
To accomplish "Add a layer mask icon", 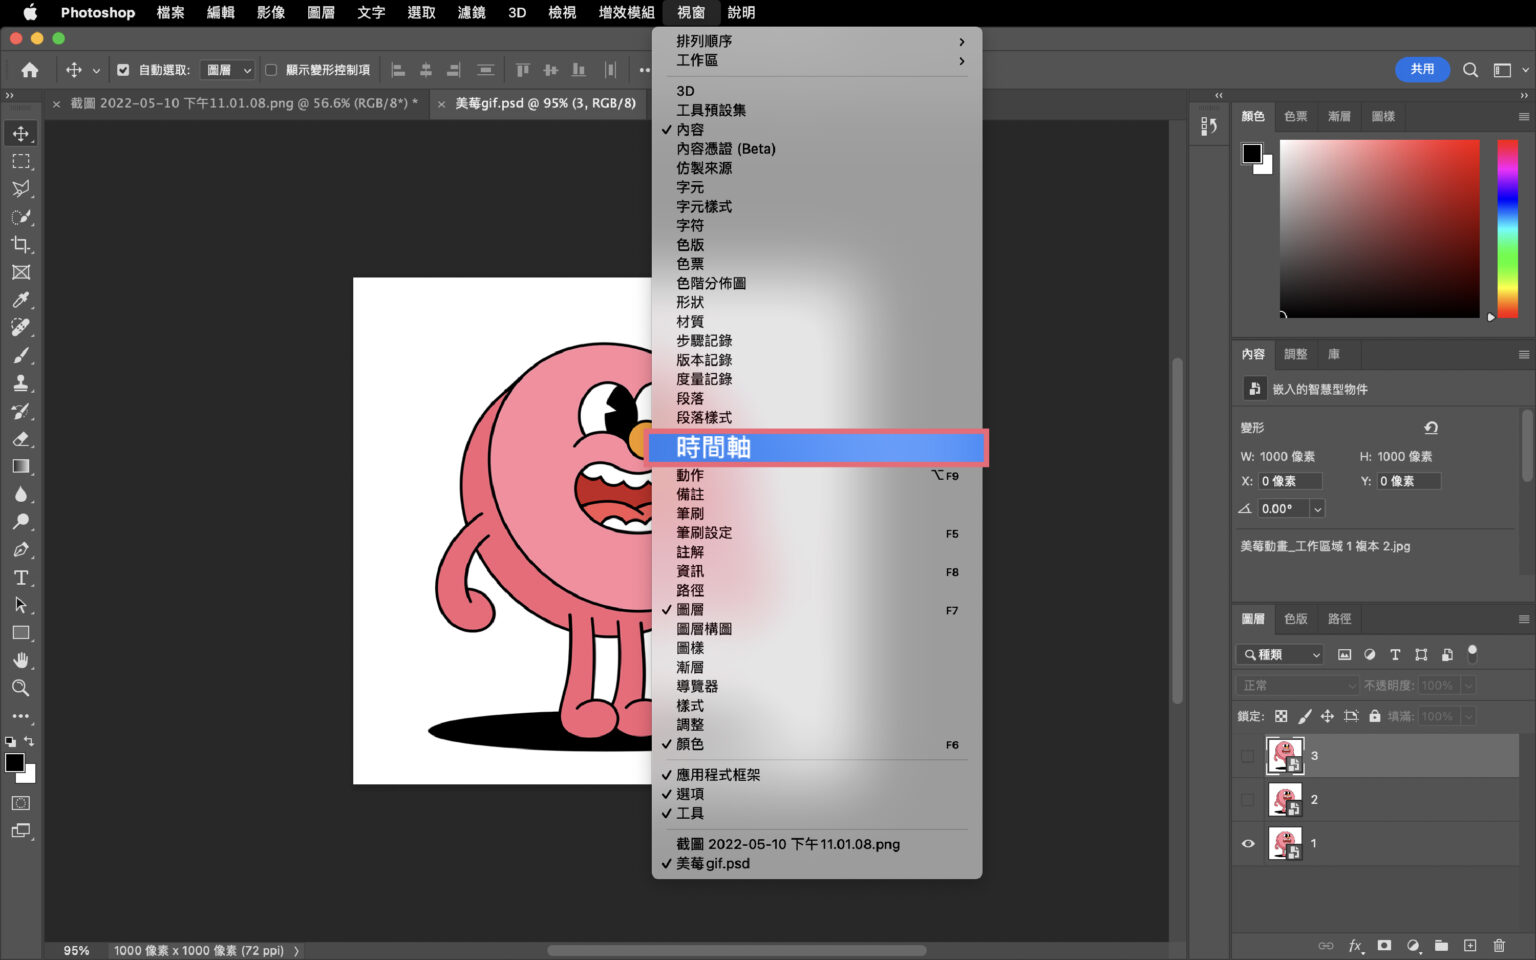I will click(x=1384, y=945).
